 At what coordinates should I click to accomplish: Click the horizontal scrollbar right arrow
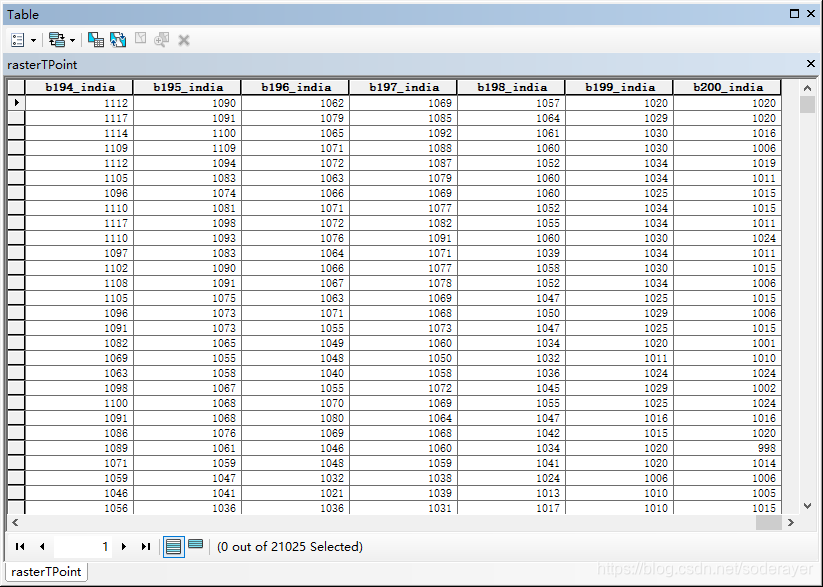pyautogui.click(x=790, y=522)
